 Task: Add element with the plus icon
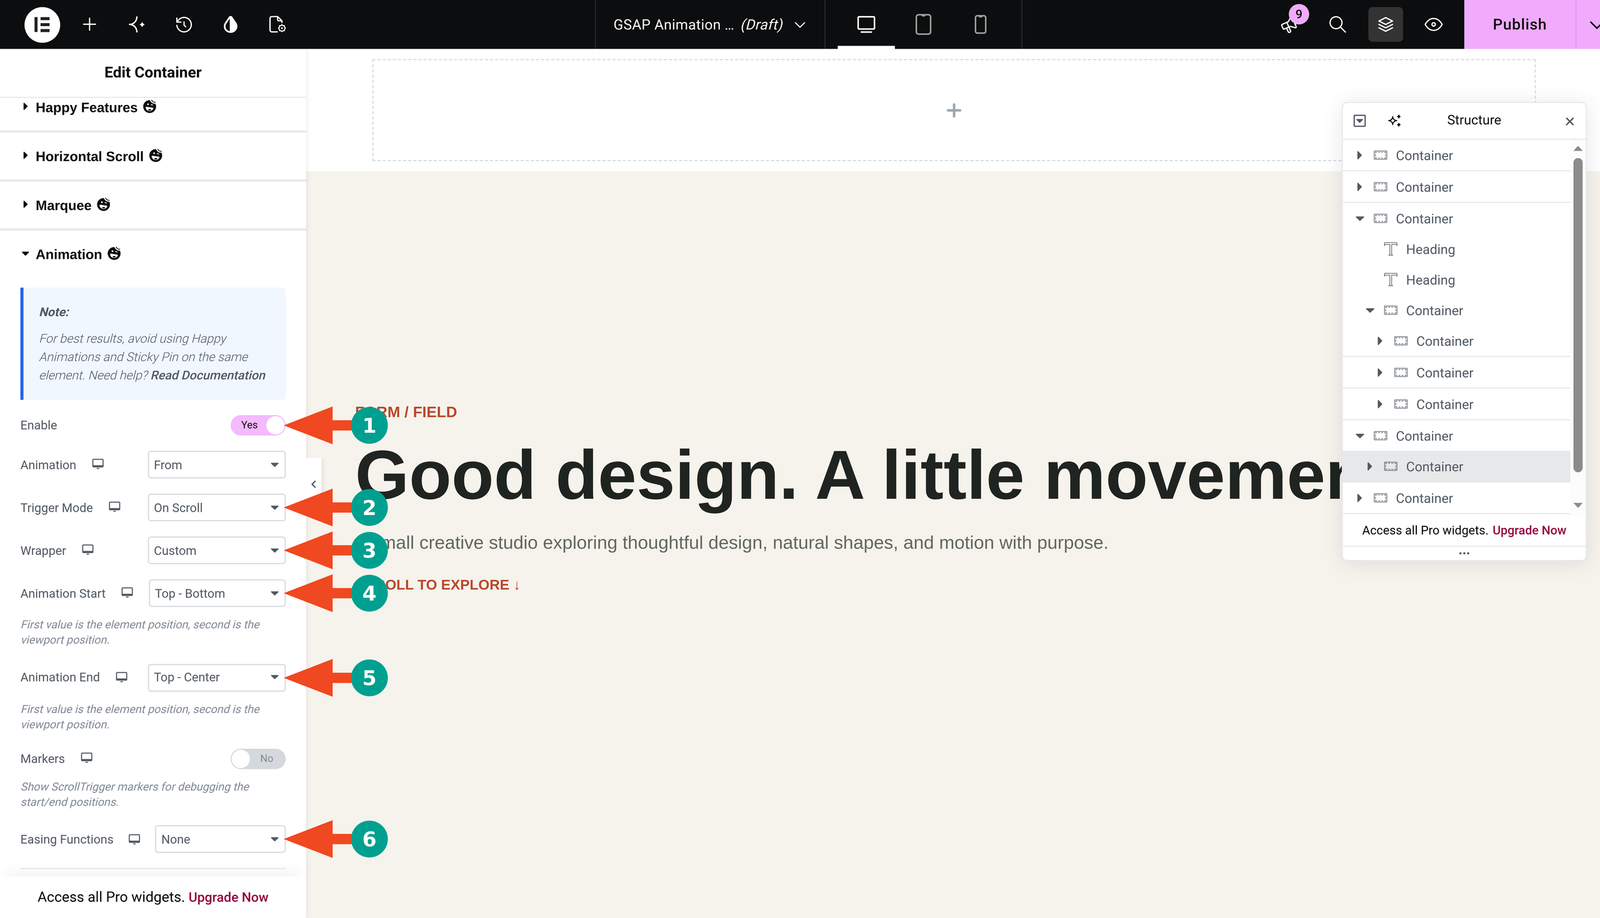point(89,24)
